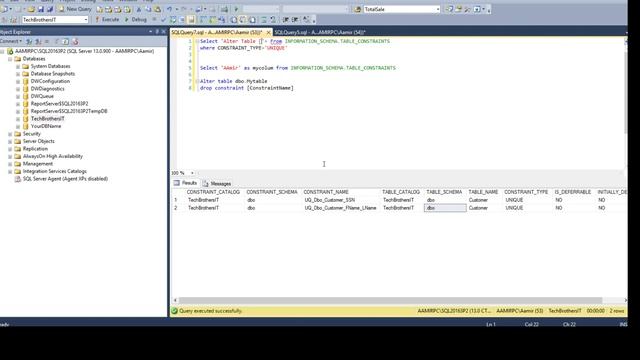Viewport: 640px width, 360px height.
Task: Pin the Object Explorer pane
Action: tap(157, 31)
